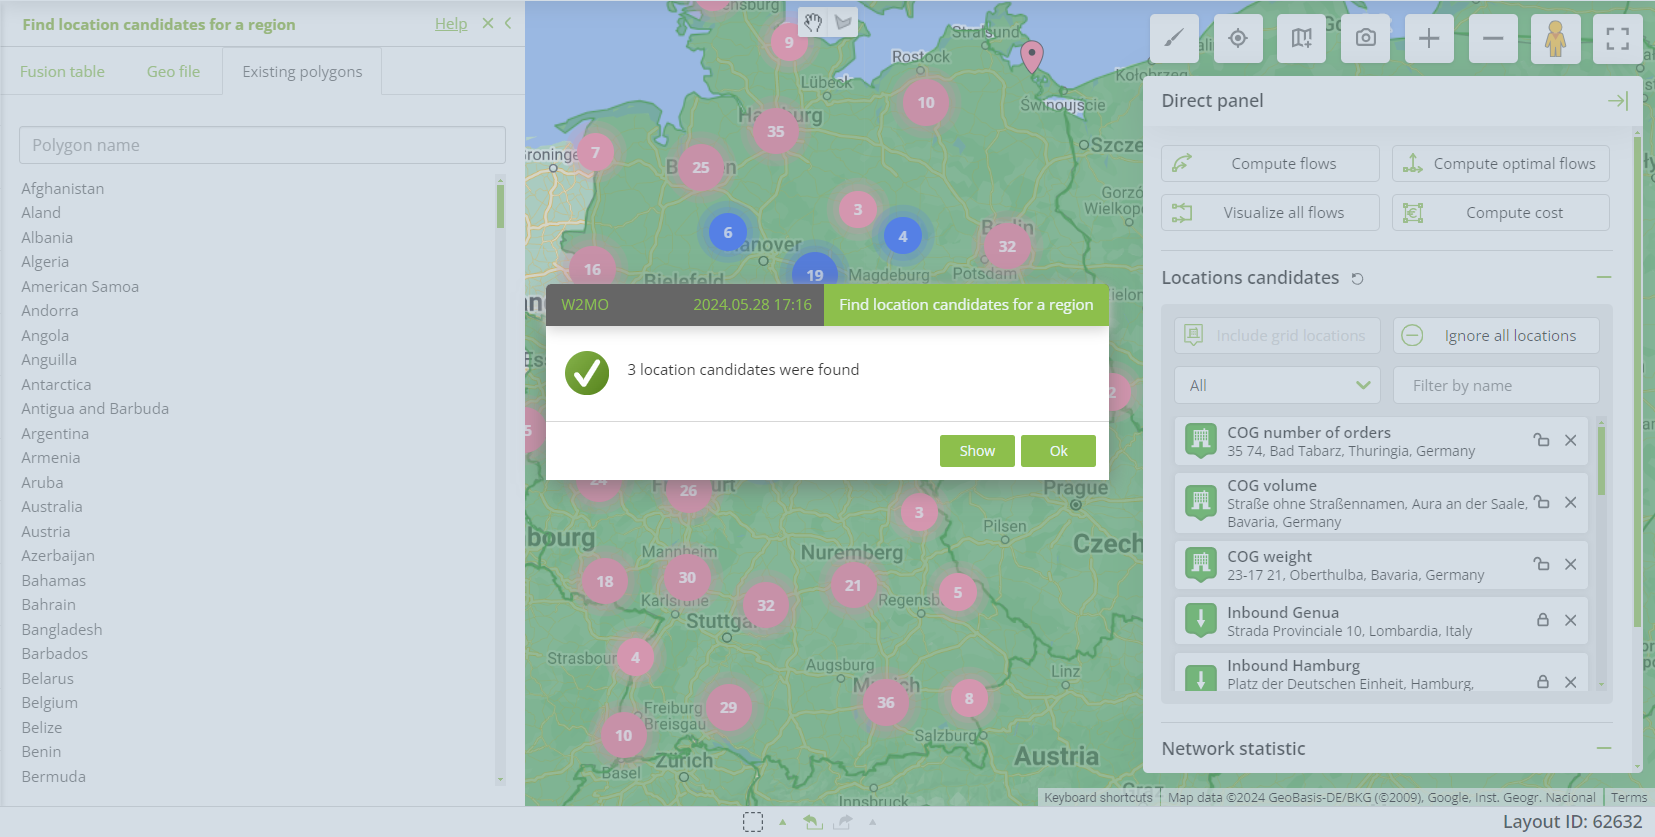The image size is (1655, 837).
Task: Switch to the Fusion table tab
Action: tap(62, 72)
